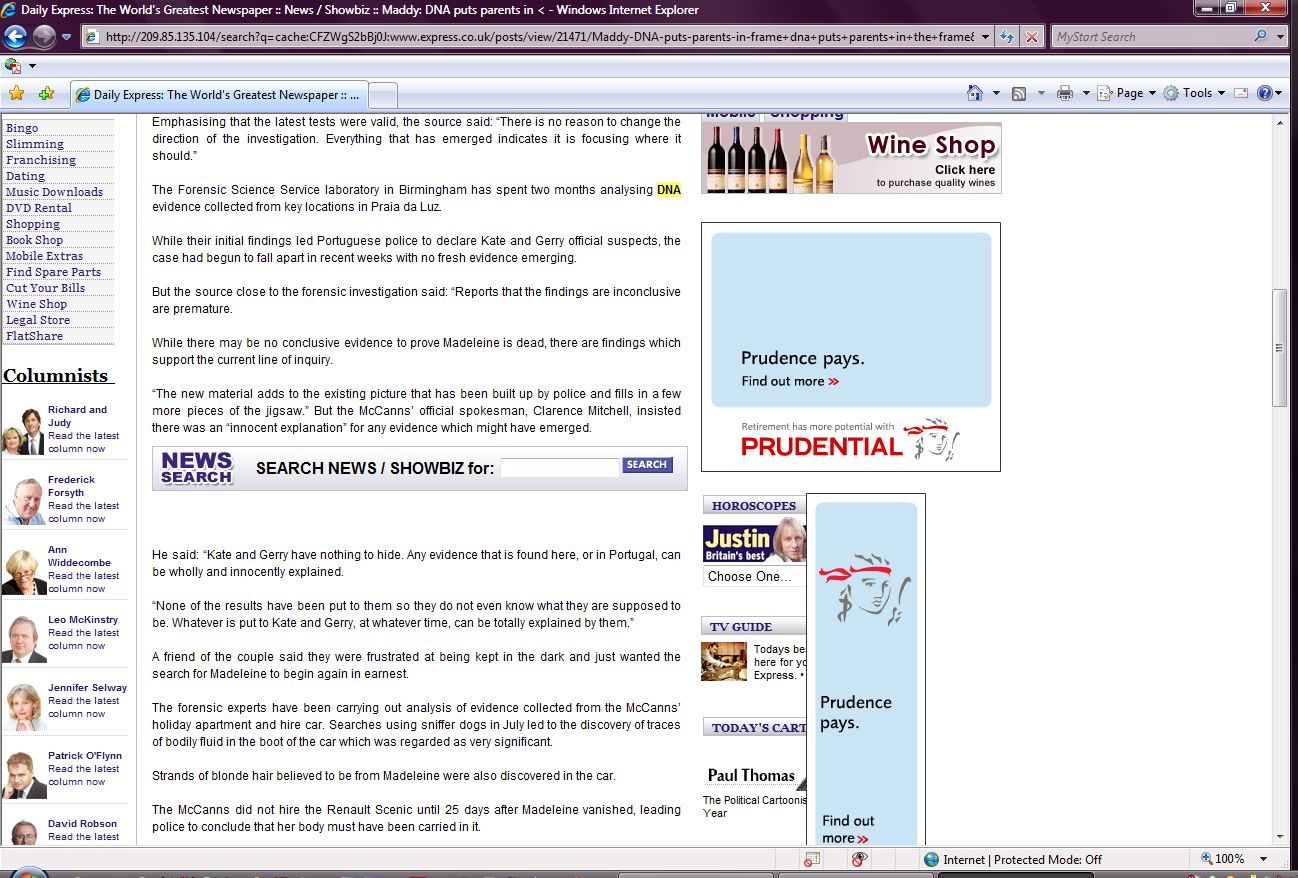Click the Help question mark icon
This screenshot has width=1298, height=878.
(x=1265, y=93)
